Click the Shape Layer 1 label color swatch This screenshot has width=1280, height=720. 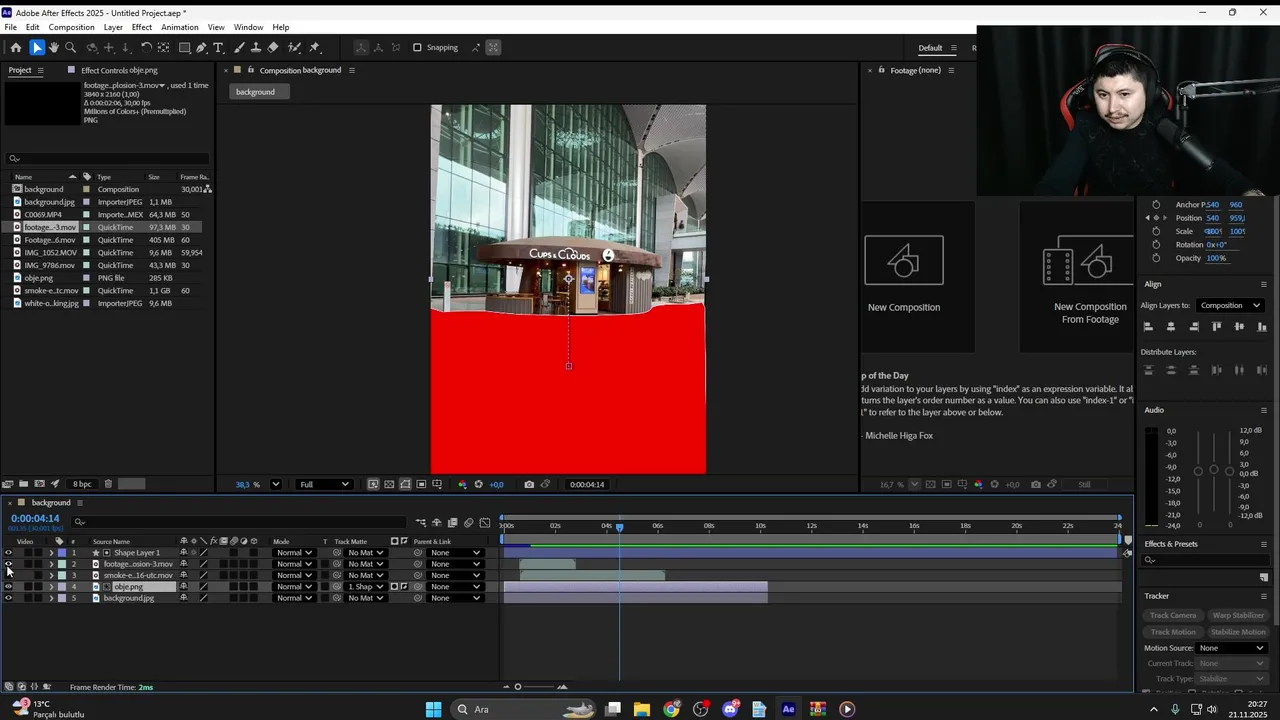(x=62, y=553)
